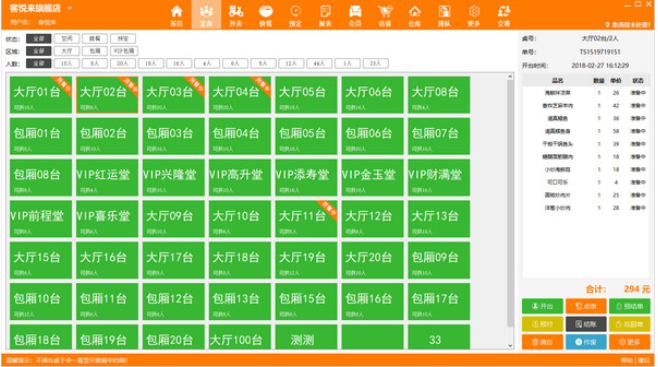Open the orange 更多 button in action panel
Screen dimensions: 658x367
pos(629,342)
